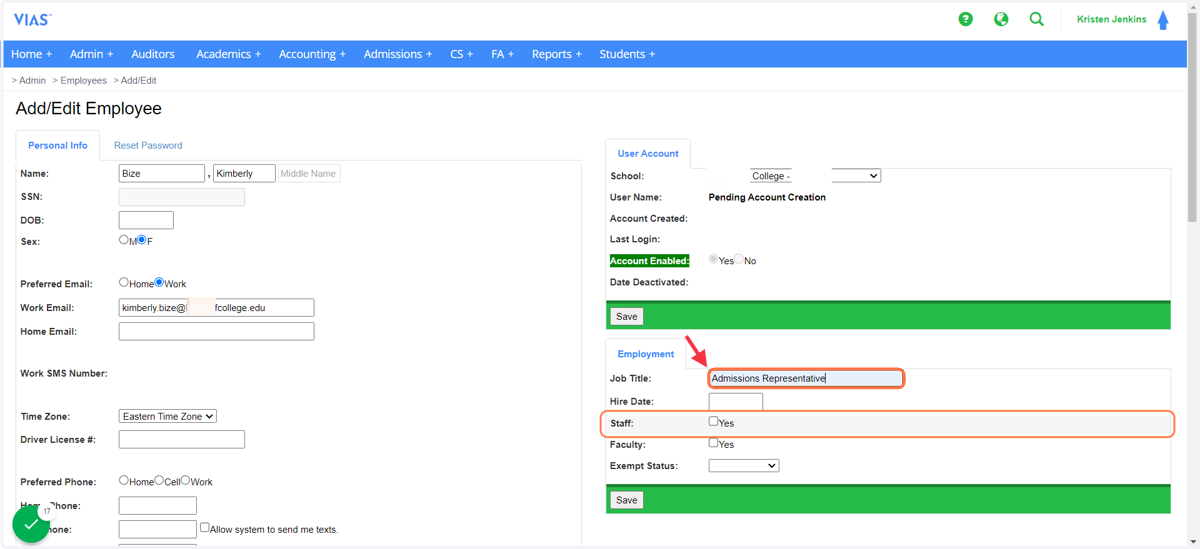Expand the Exempt Status dropdown
Screen dimensions: 1200x549
744,466
